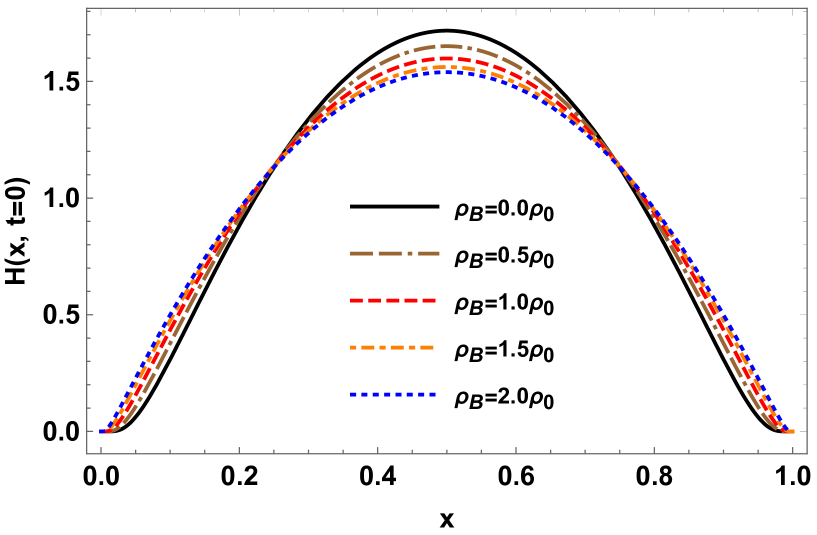817x535 pixels.
Task: Click the curves' end point at bottom right
Action: (x=792, y=432)
